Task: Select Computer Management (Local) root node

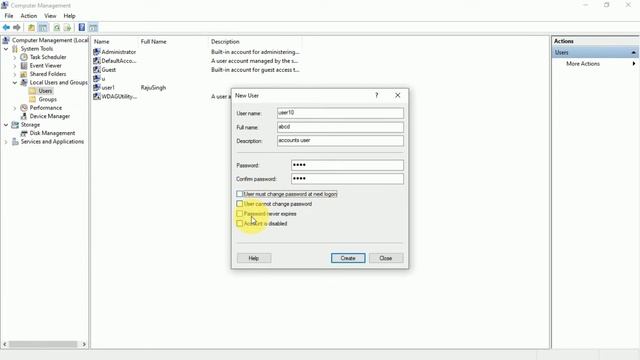Action: pos(50,40)
